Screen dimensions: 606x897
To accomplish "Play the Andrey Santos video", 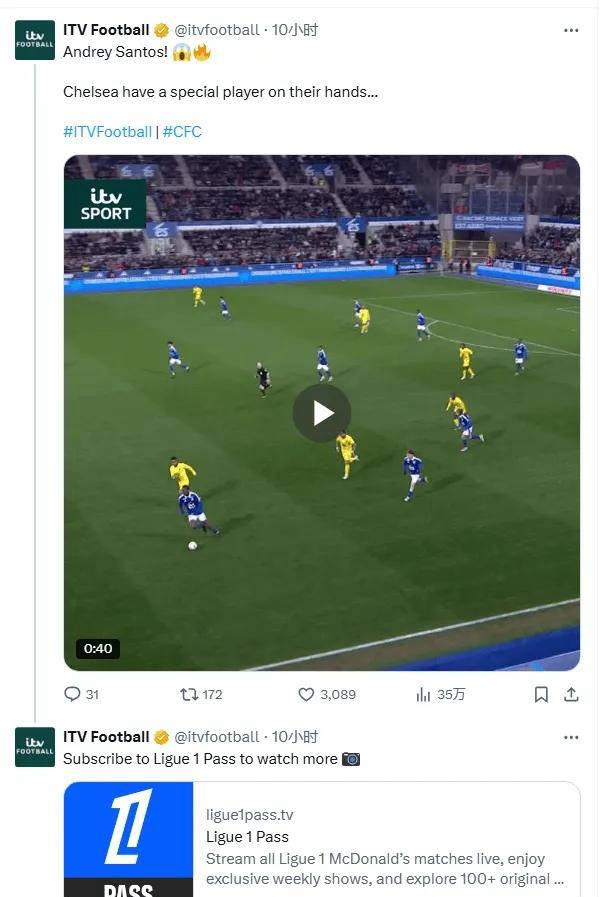I will (321, 413).
